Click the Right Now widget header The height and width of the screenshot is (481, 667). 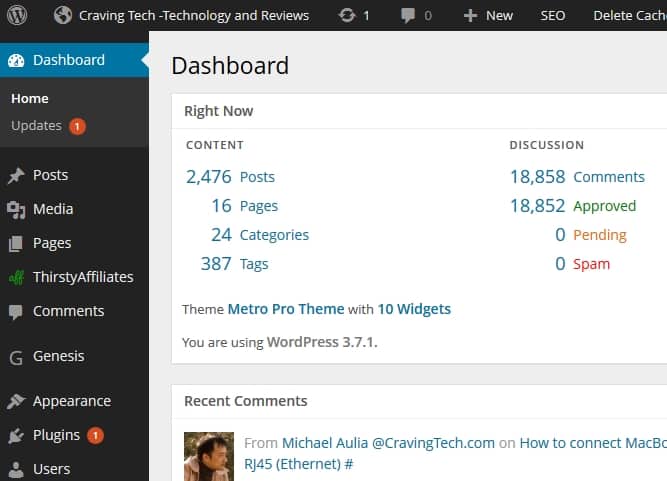click(419, 111)
